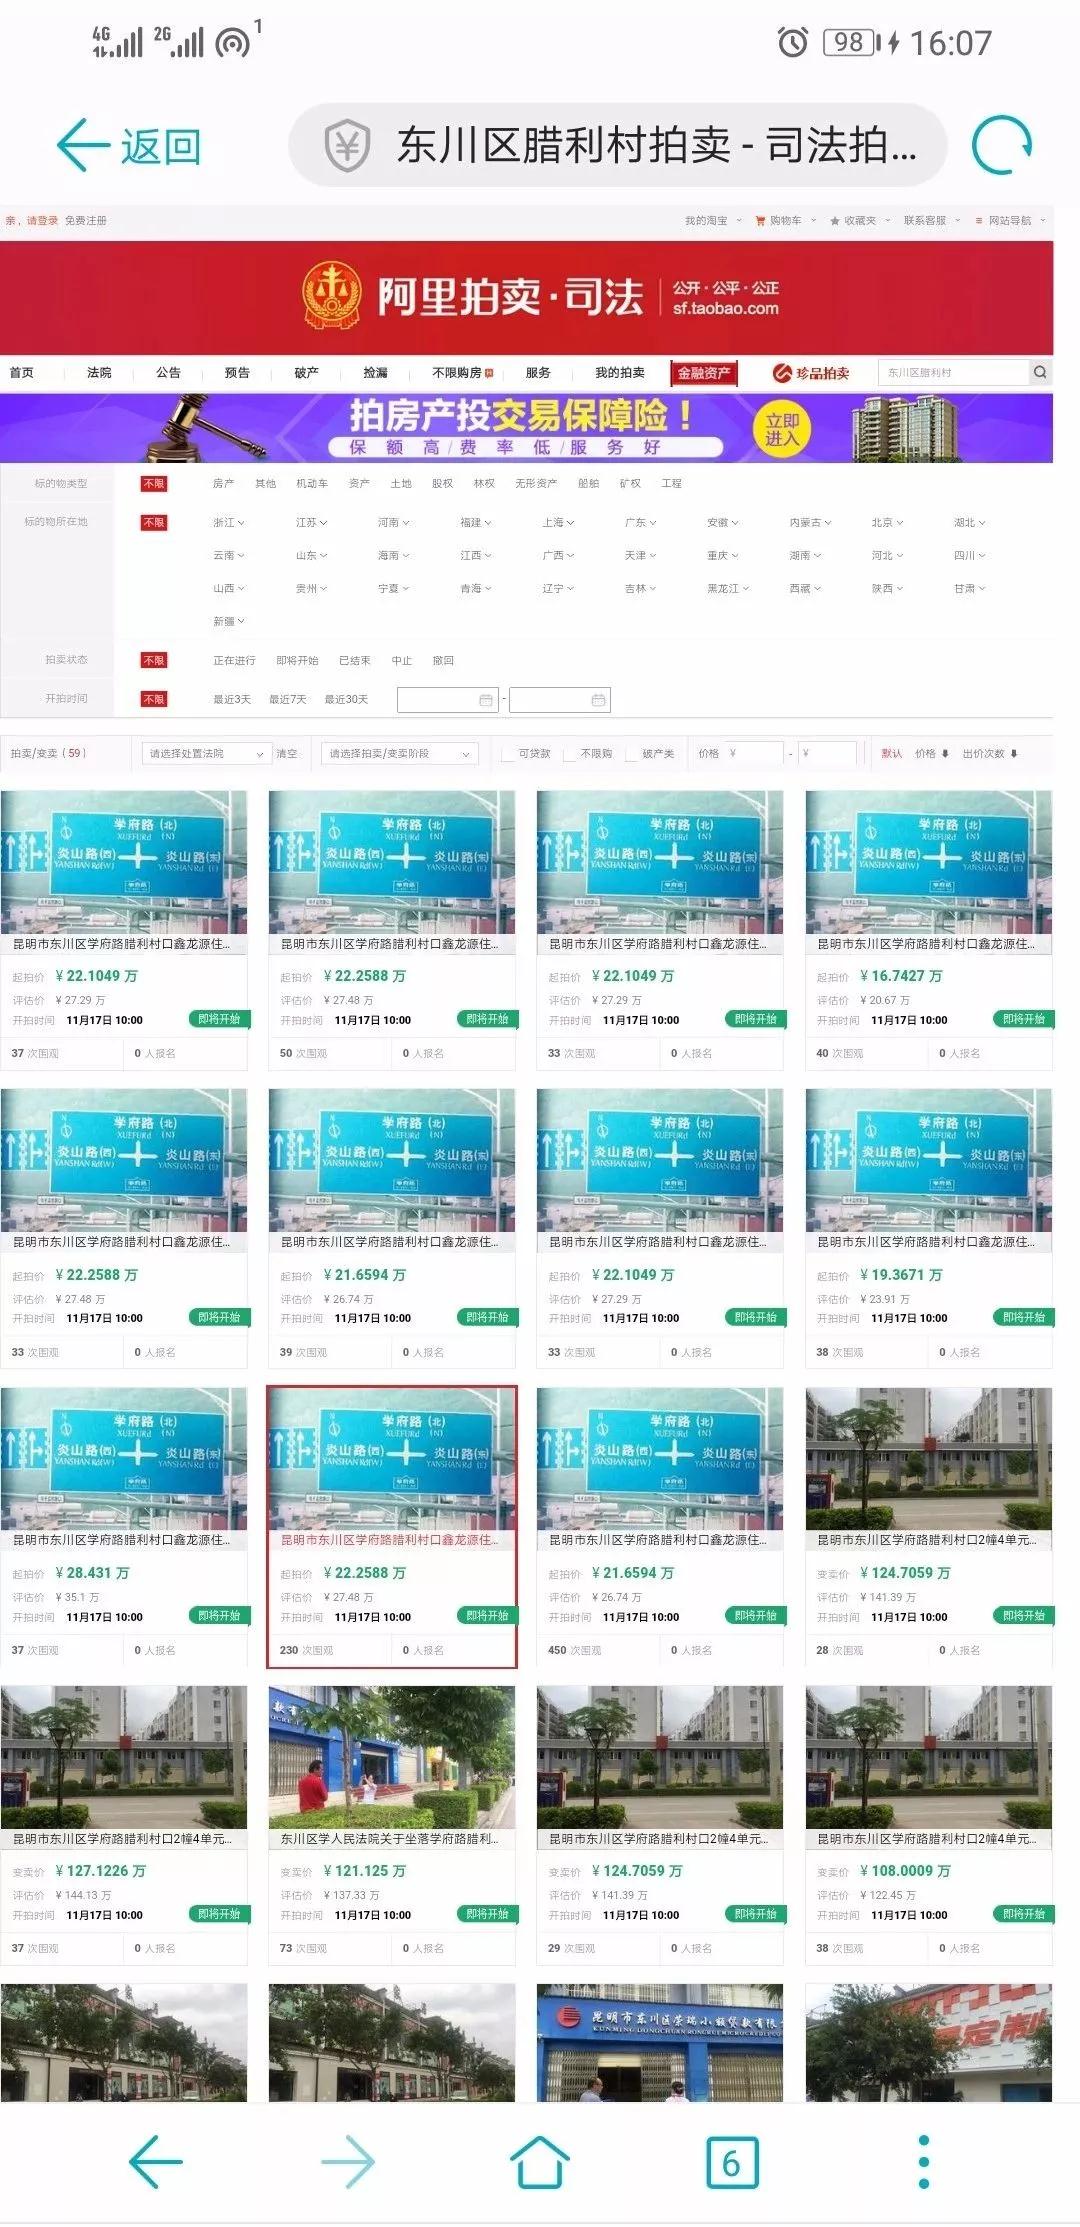Click the 立即进入 banner button
The image size is (1080, 2227).
(782, 429)
